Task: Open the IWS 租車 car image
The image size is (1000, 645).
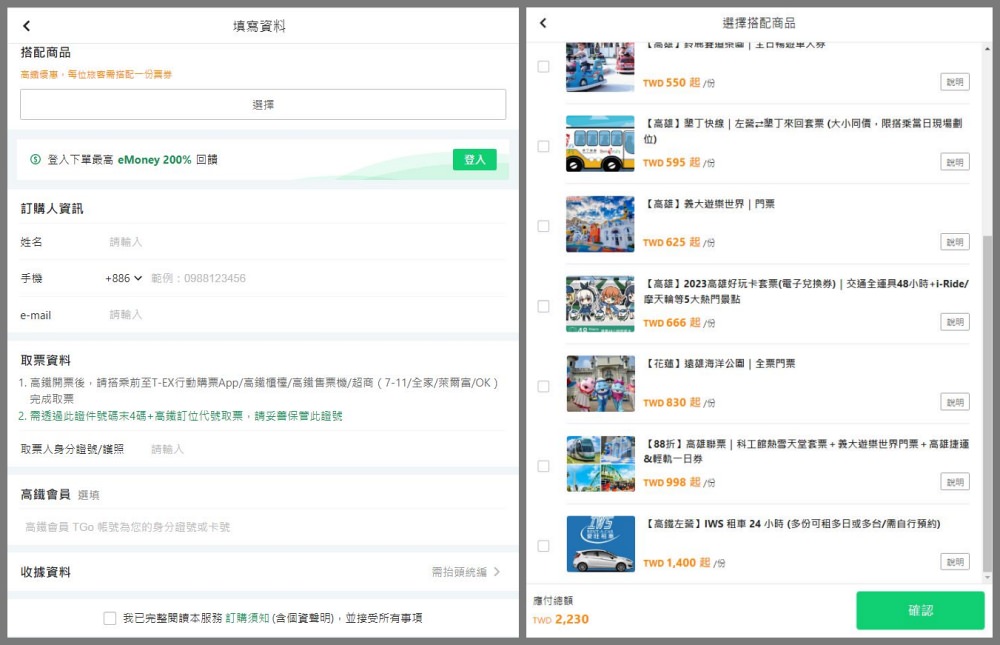Action: coord(600,544)
